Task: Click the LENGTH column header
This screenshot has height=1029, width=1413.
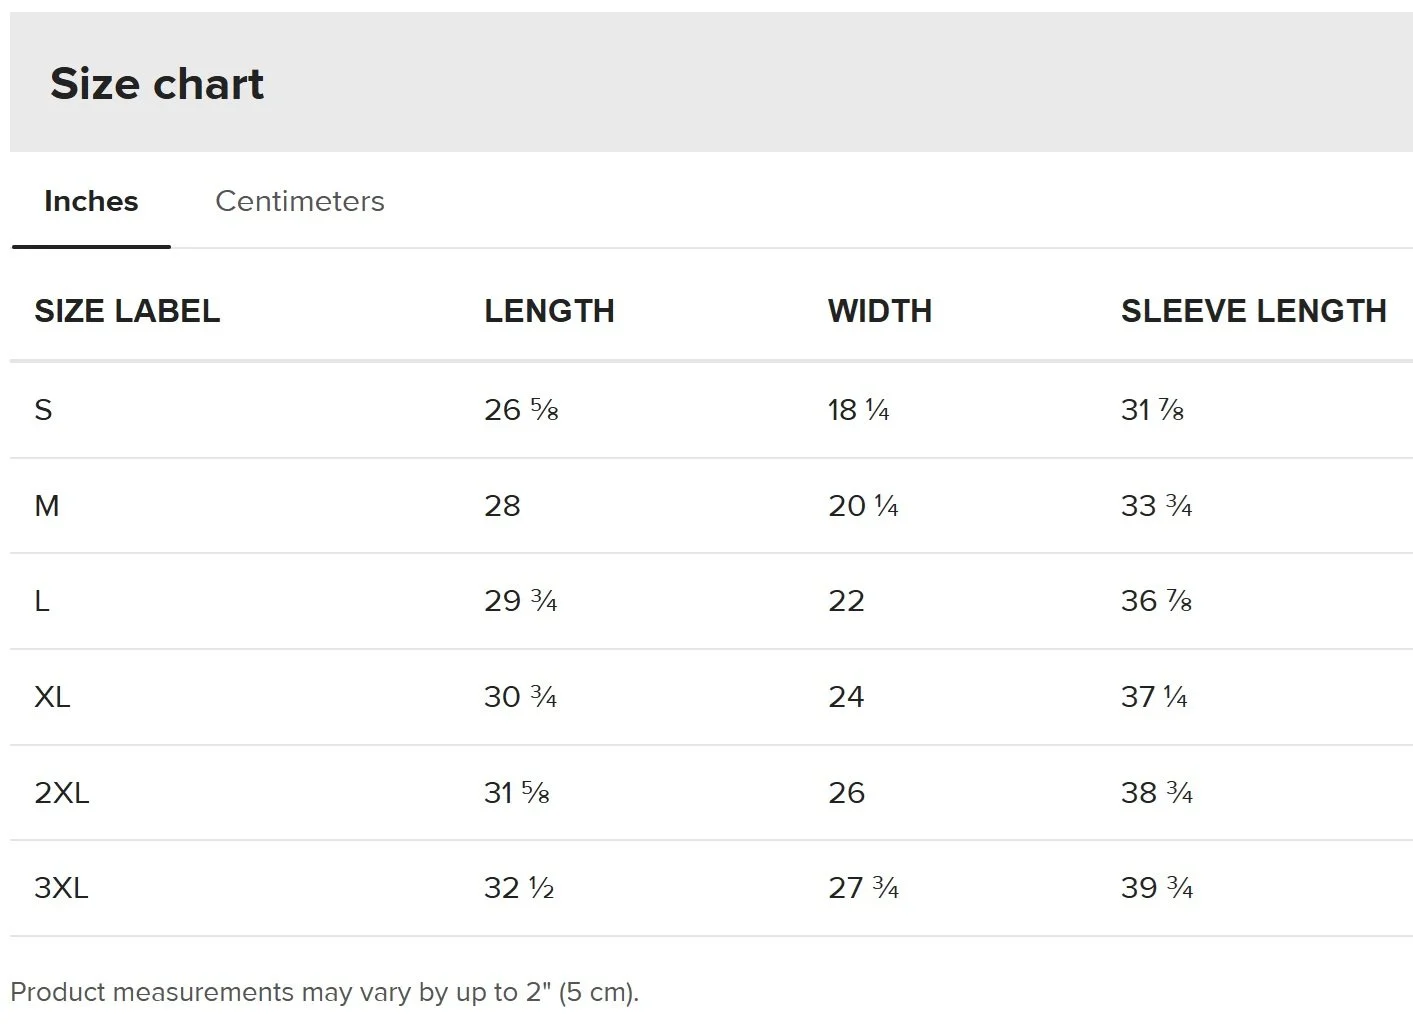Action: pyautogui.click(x=549, y=311)
